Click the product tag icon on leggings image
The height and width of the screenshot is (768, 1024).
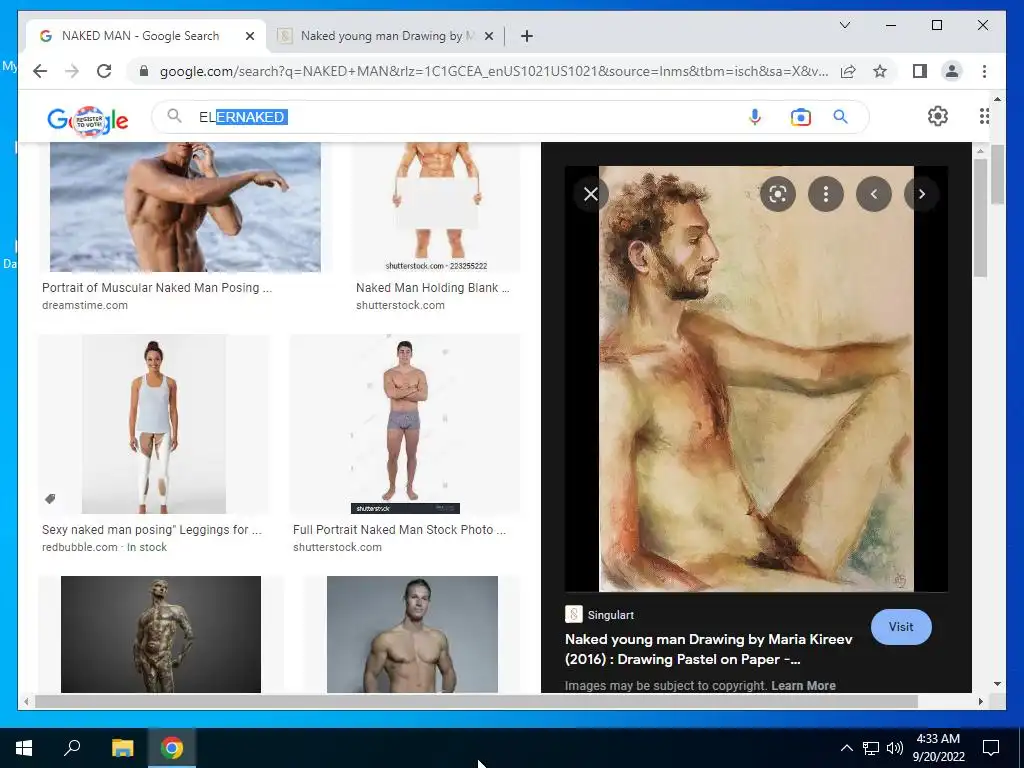point(50,499)
